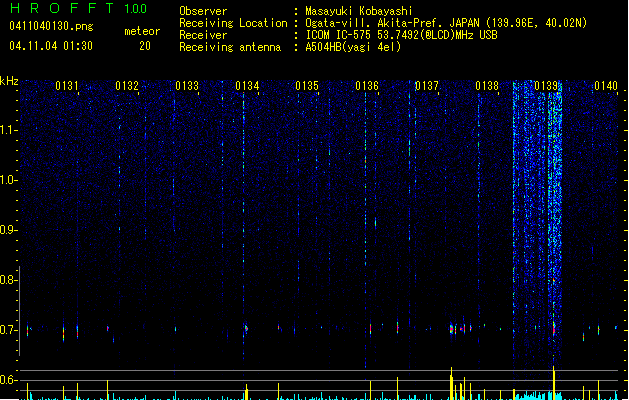
Task: Click the date stamp 04.11.04 01:30
Action: pos(51,46)
